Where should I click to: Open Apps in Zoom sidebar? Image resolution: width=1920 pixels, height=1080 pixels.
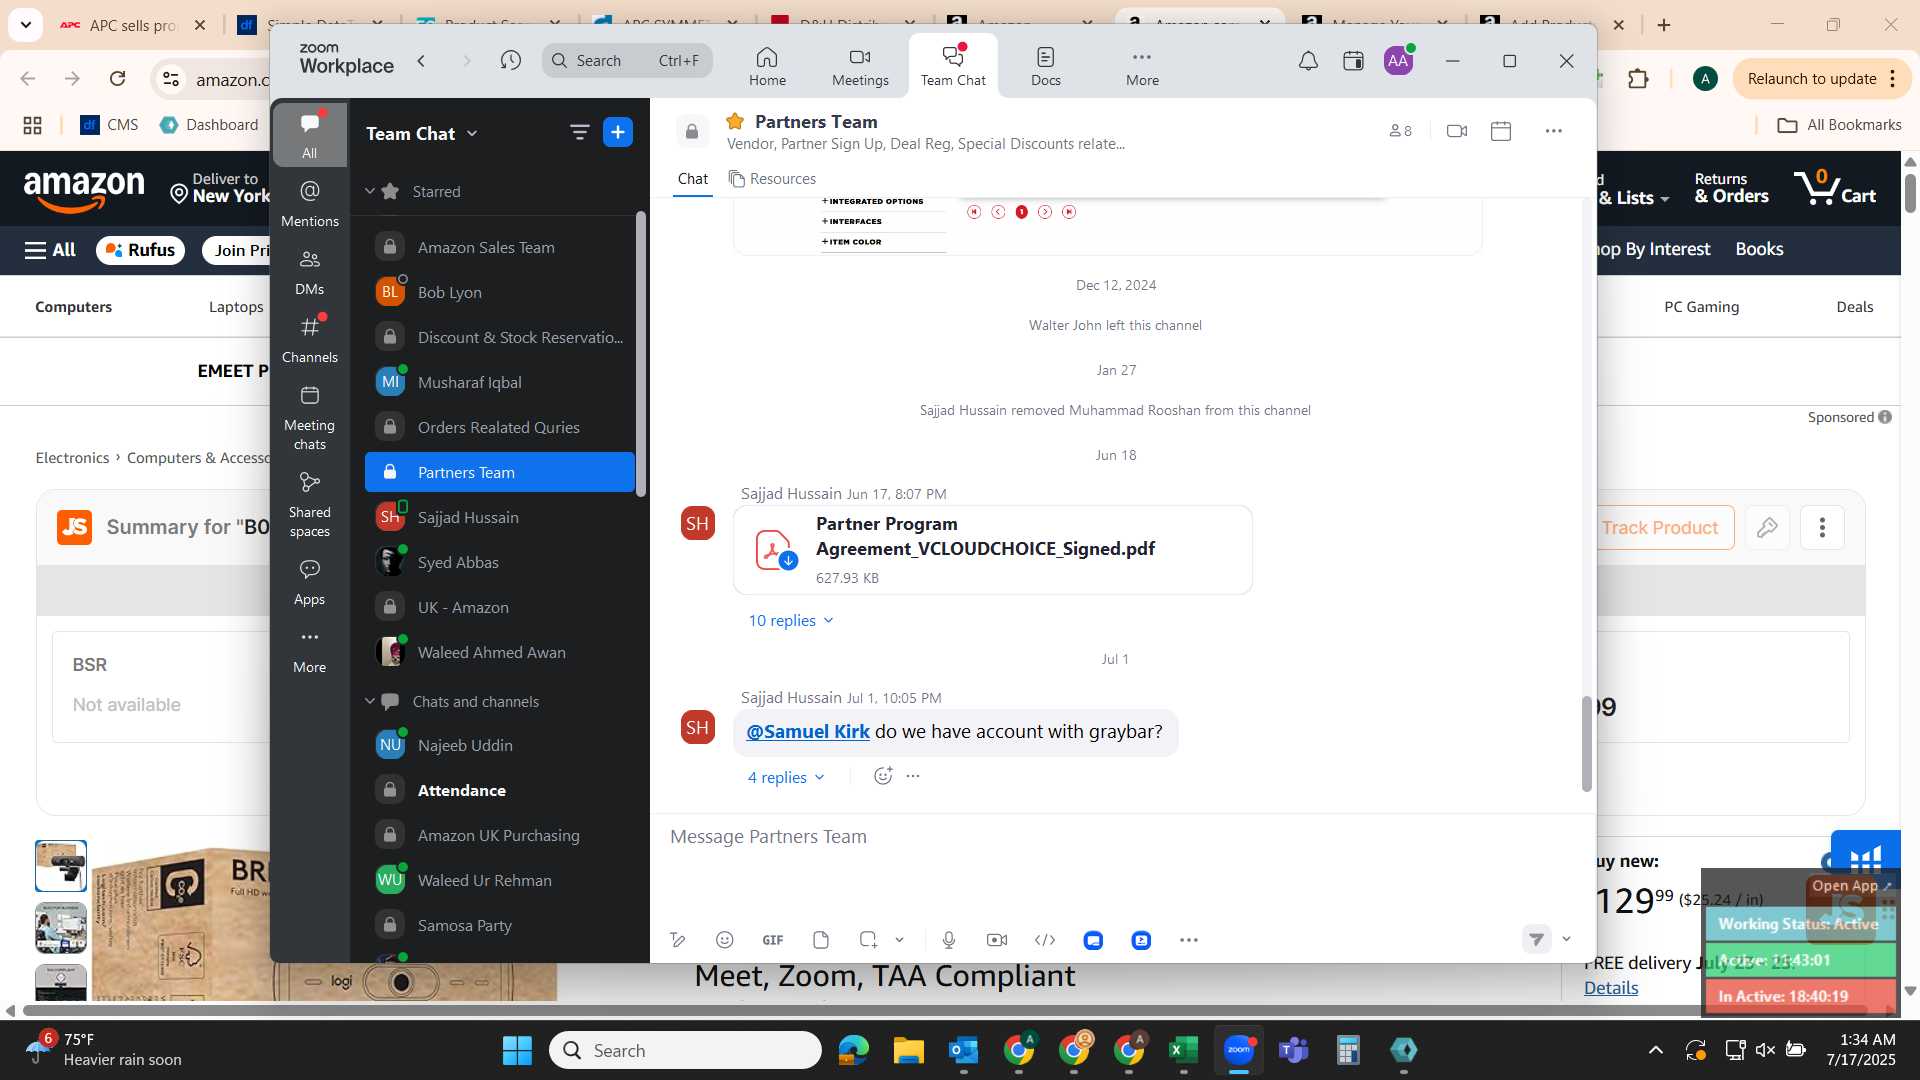coord(310,583)
